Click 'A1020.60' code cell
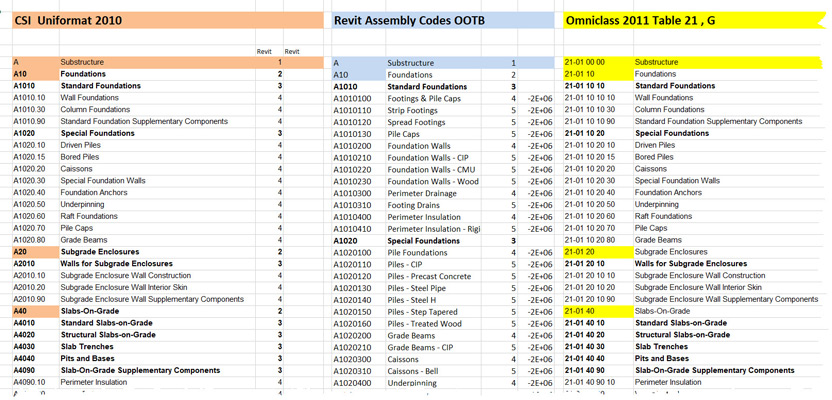This screenshot has width=832, height=400. click(36, 216)
